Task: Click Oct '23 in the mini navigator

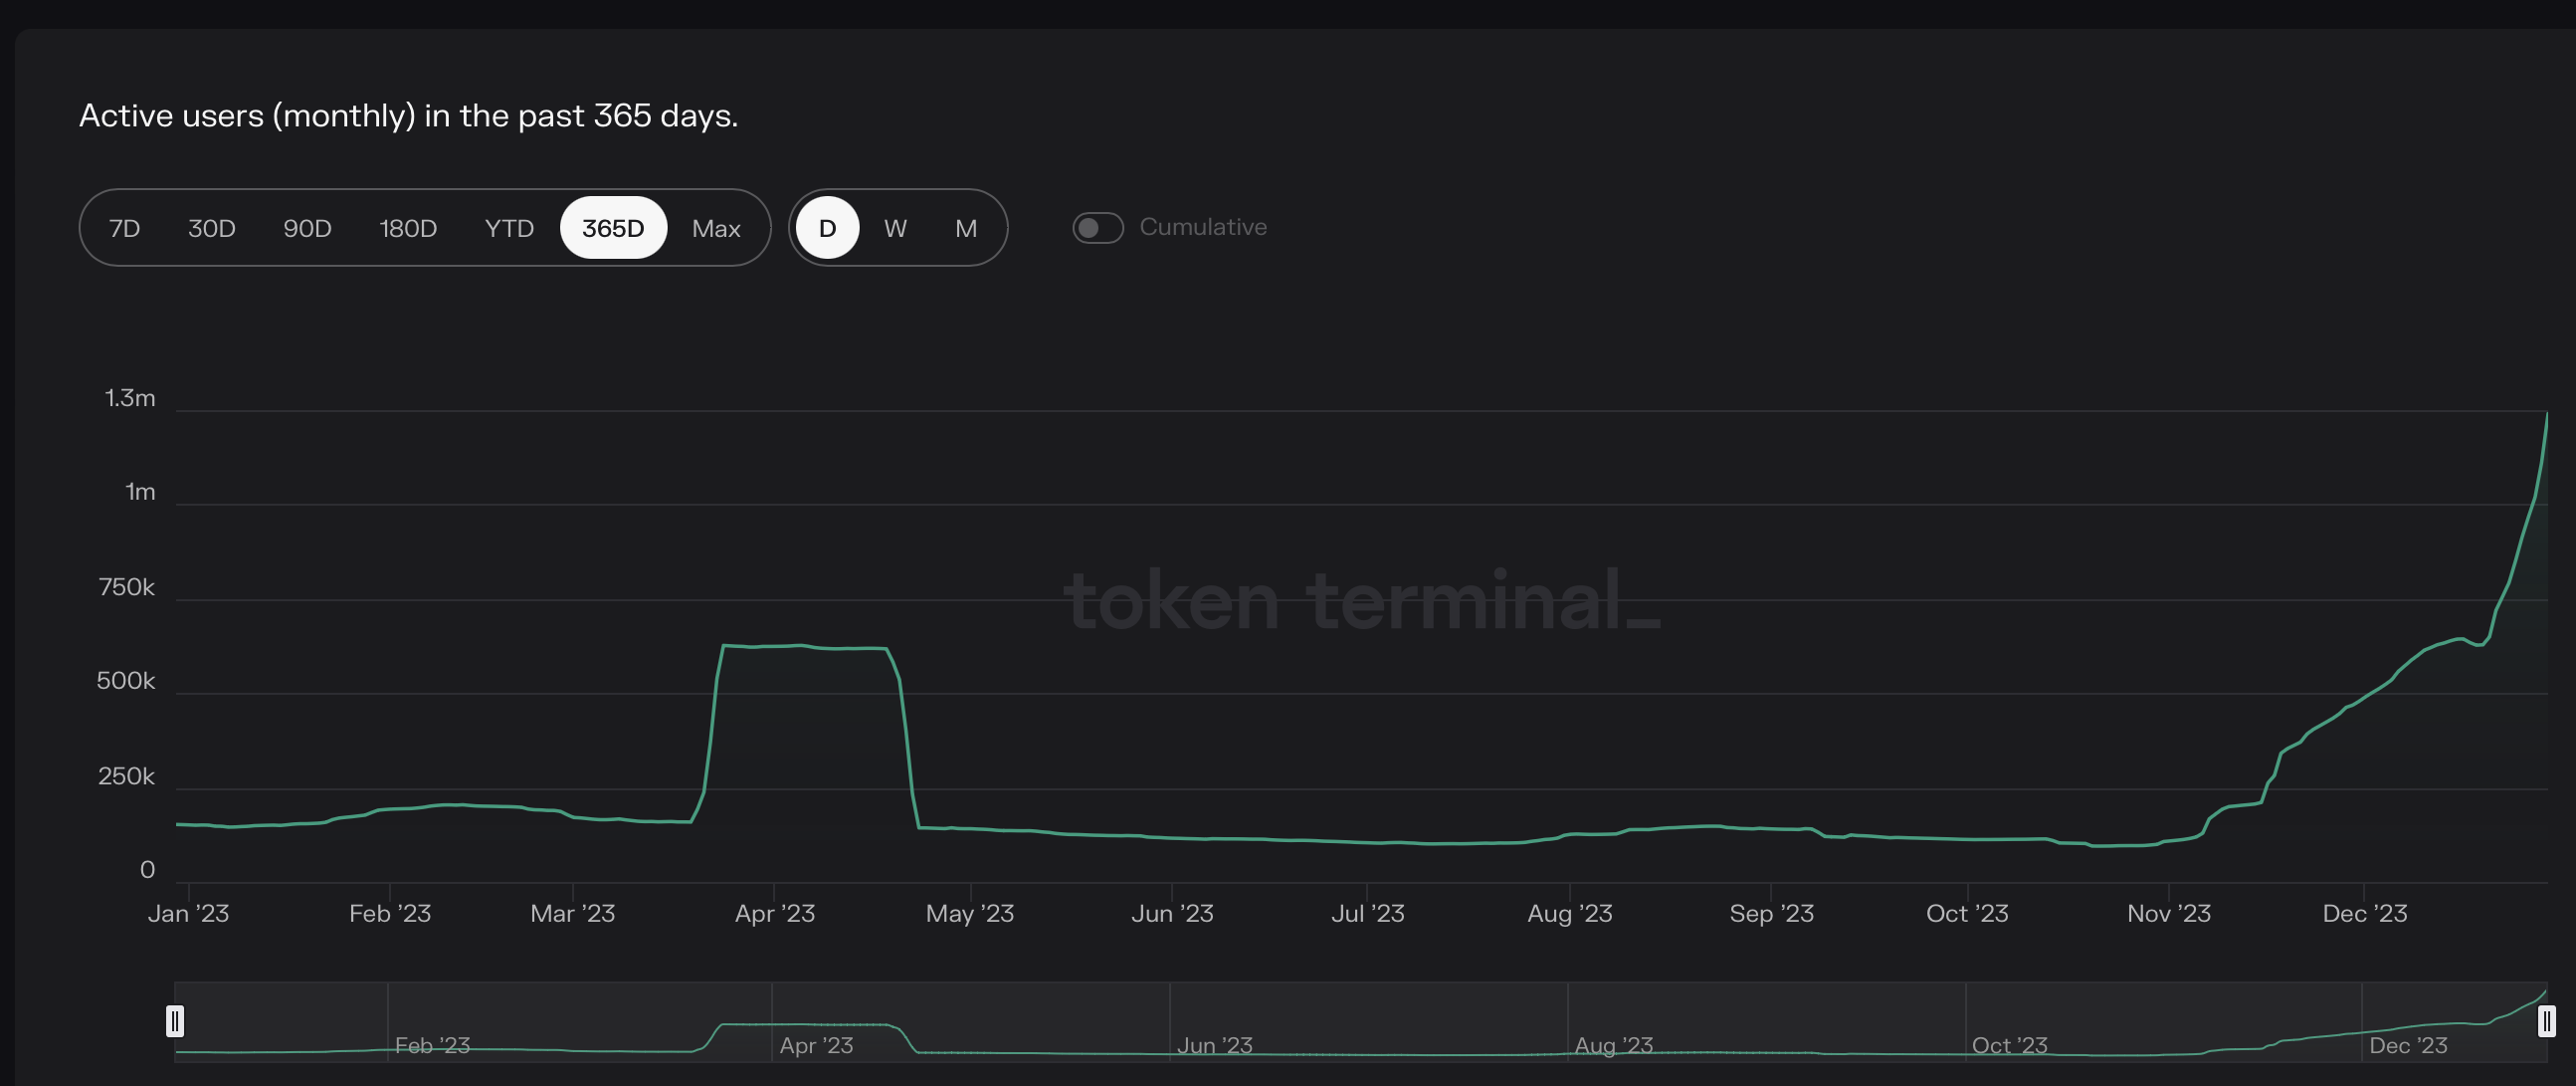Action: pyautogui.click(x=2009, y=1045)
